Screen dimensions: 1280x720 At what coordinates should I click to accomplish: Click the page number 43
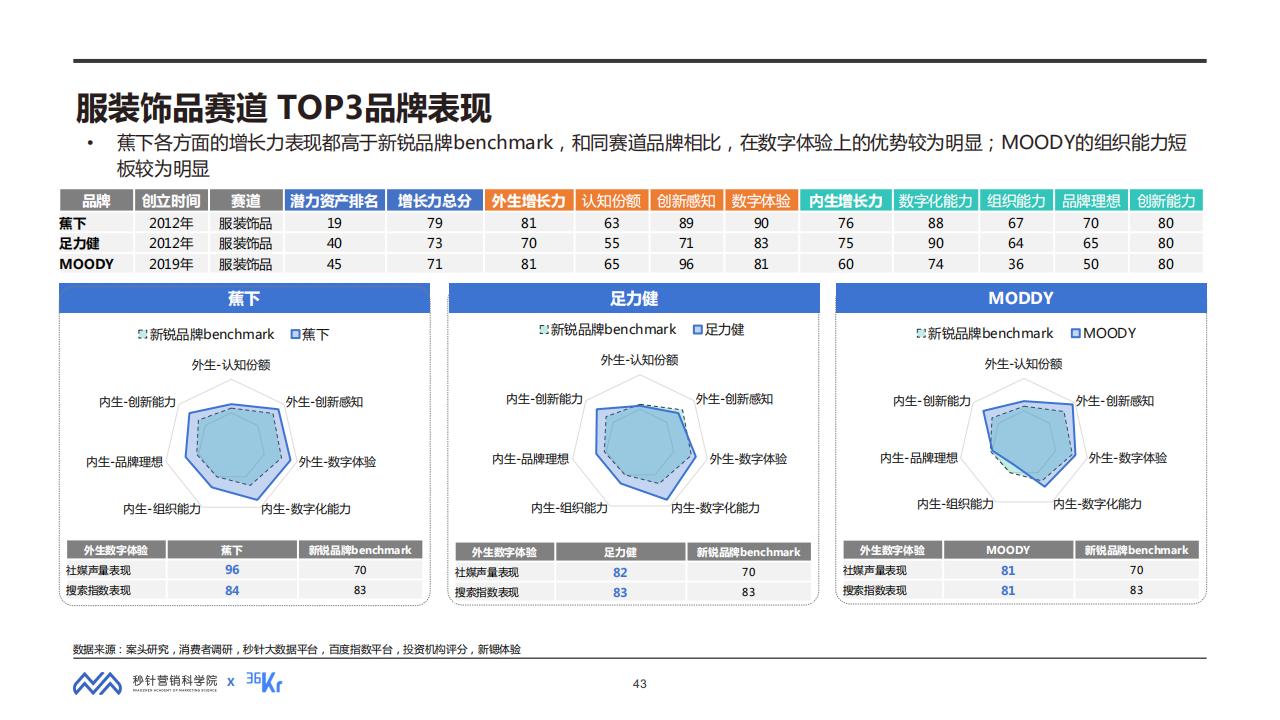coord(640,684)
